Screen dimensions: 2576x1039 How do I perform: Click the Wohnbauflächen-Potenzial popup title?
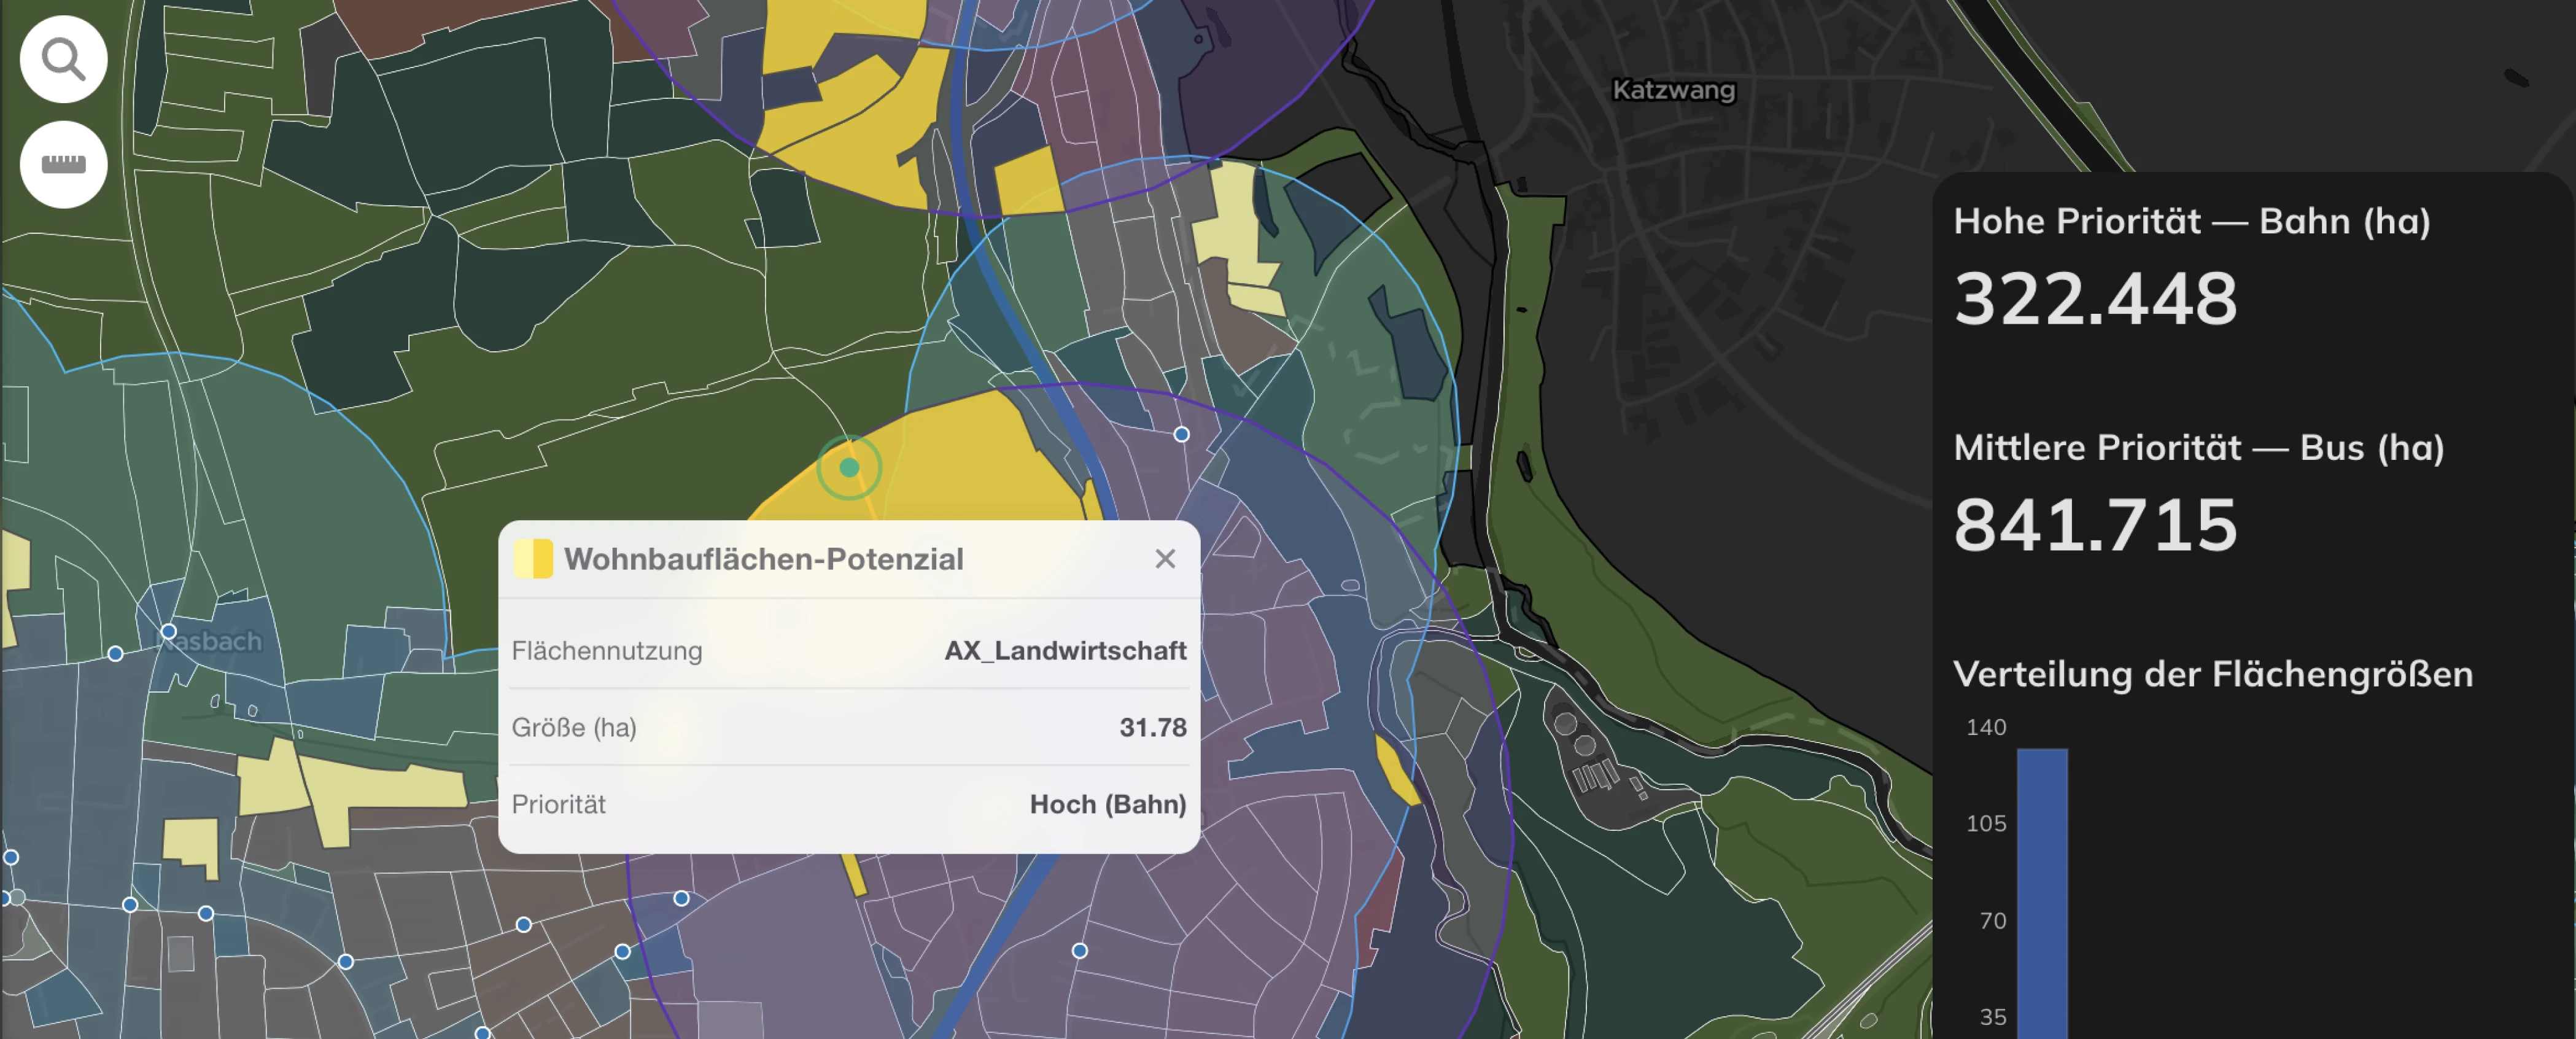tap(764, 559)
